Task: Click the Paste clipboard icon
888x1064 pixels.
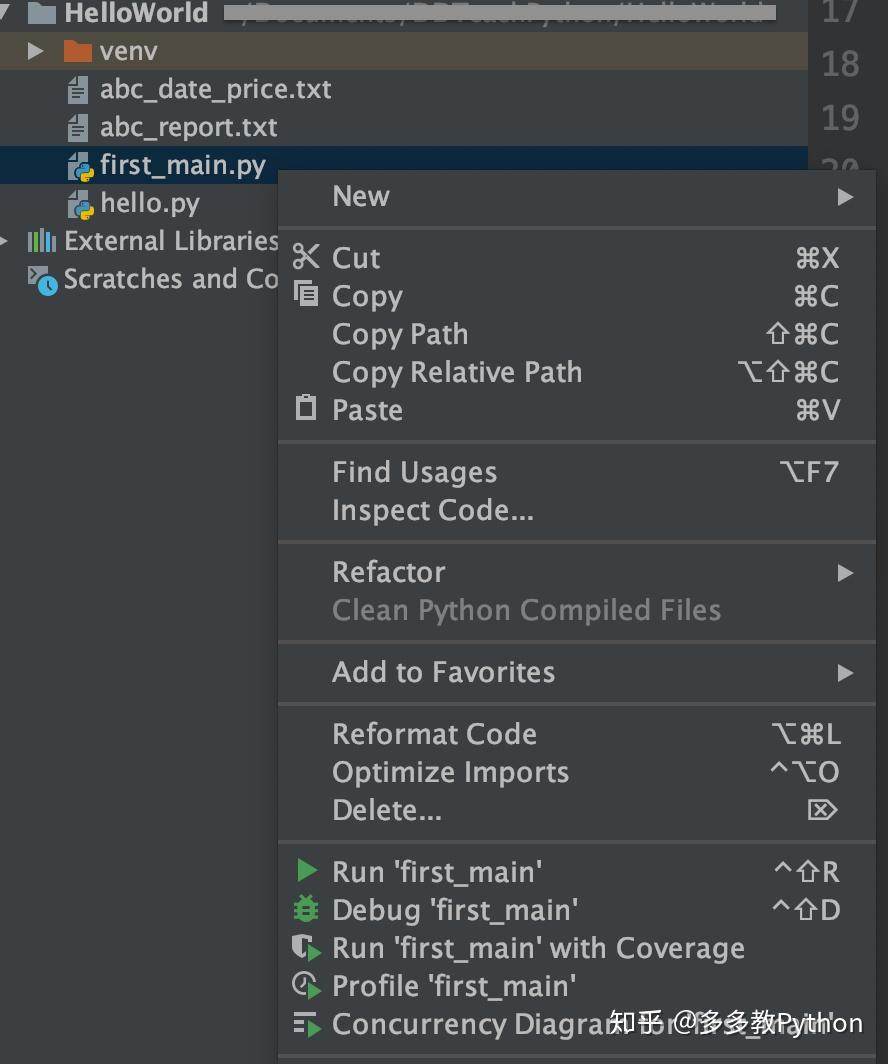Action: [305, 408]
